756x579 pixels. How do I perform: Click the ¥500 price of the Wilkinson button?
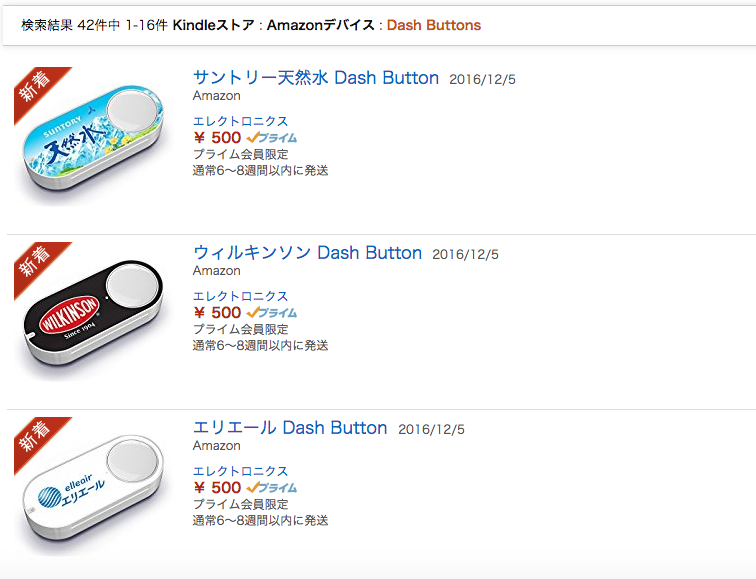[217, 313]
